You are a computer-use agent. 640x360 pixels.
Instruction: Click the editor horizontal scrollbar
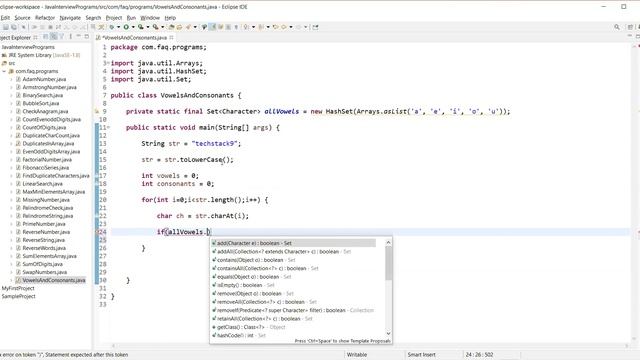[x=369, y=346]
